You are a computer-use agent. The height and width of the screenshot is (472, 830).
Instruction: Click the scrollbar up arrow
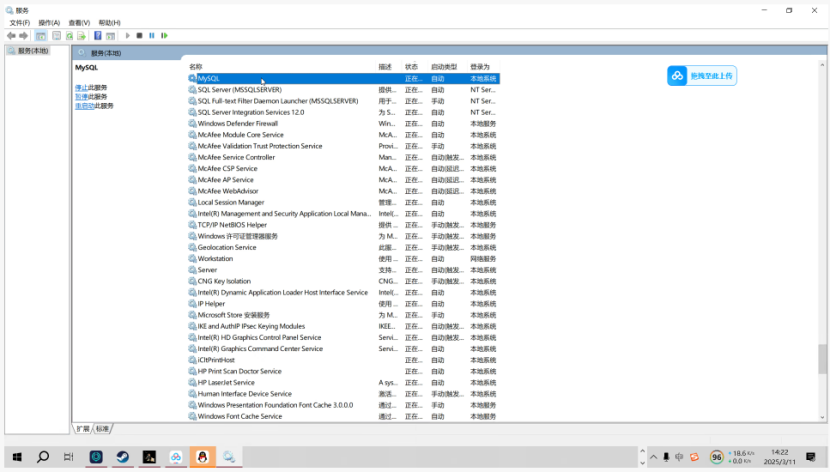(822, 65)
